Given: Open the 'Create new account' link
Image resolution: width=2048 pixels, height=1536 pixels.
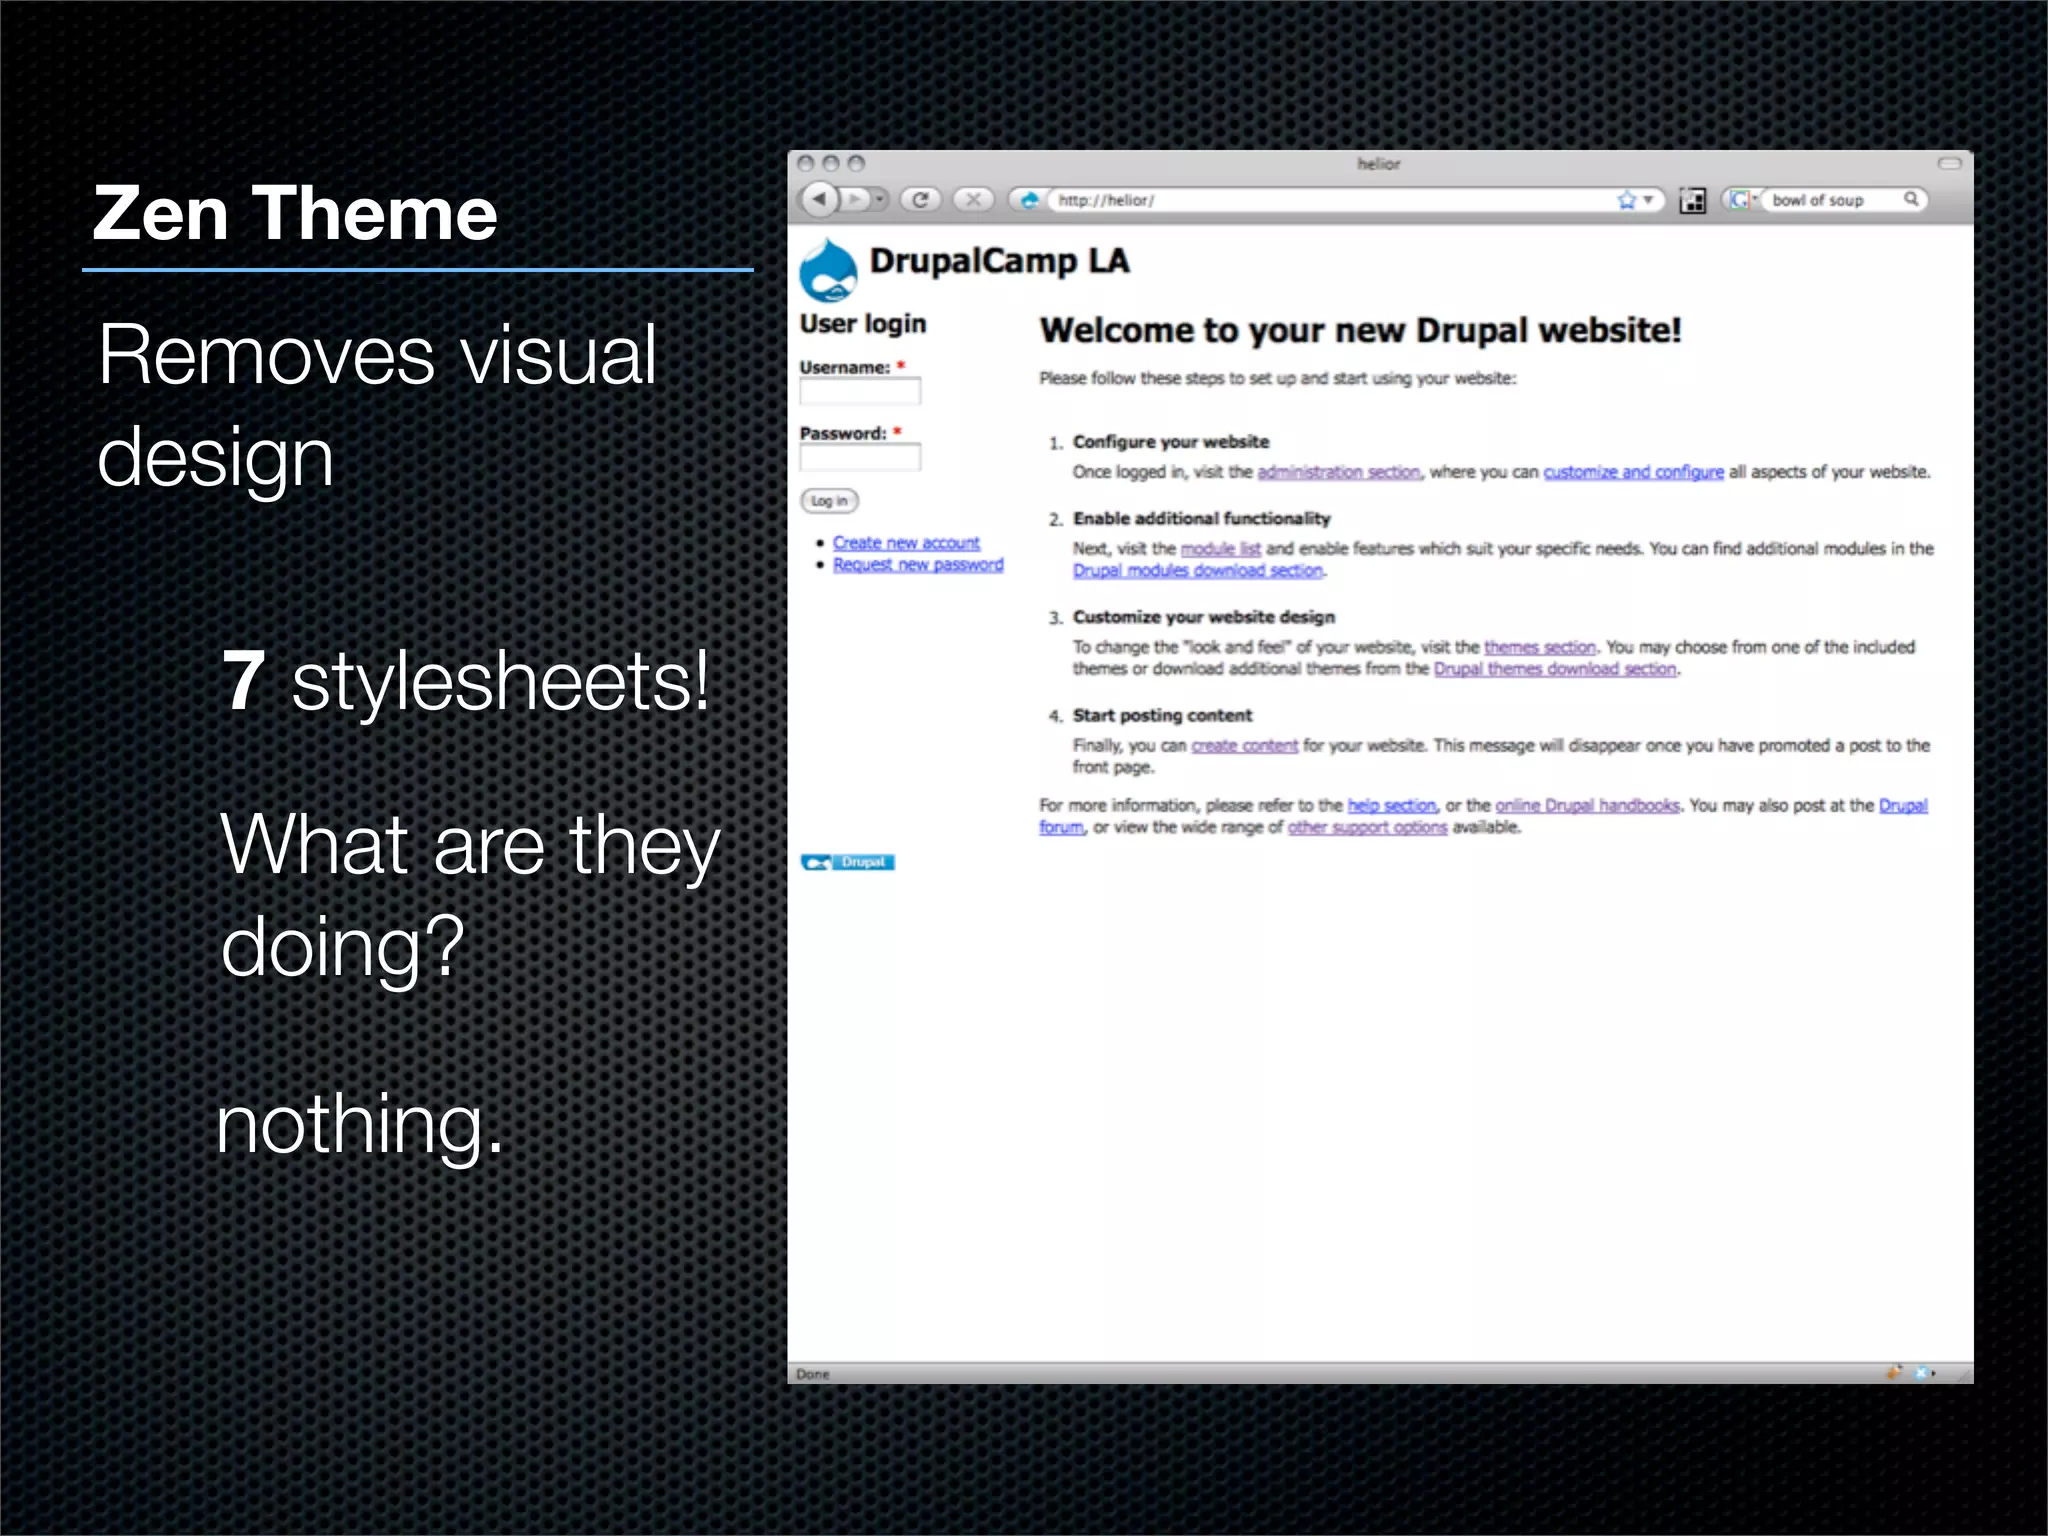Looking at the screenshot, I should 906,542.
